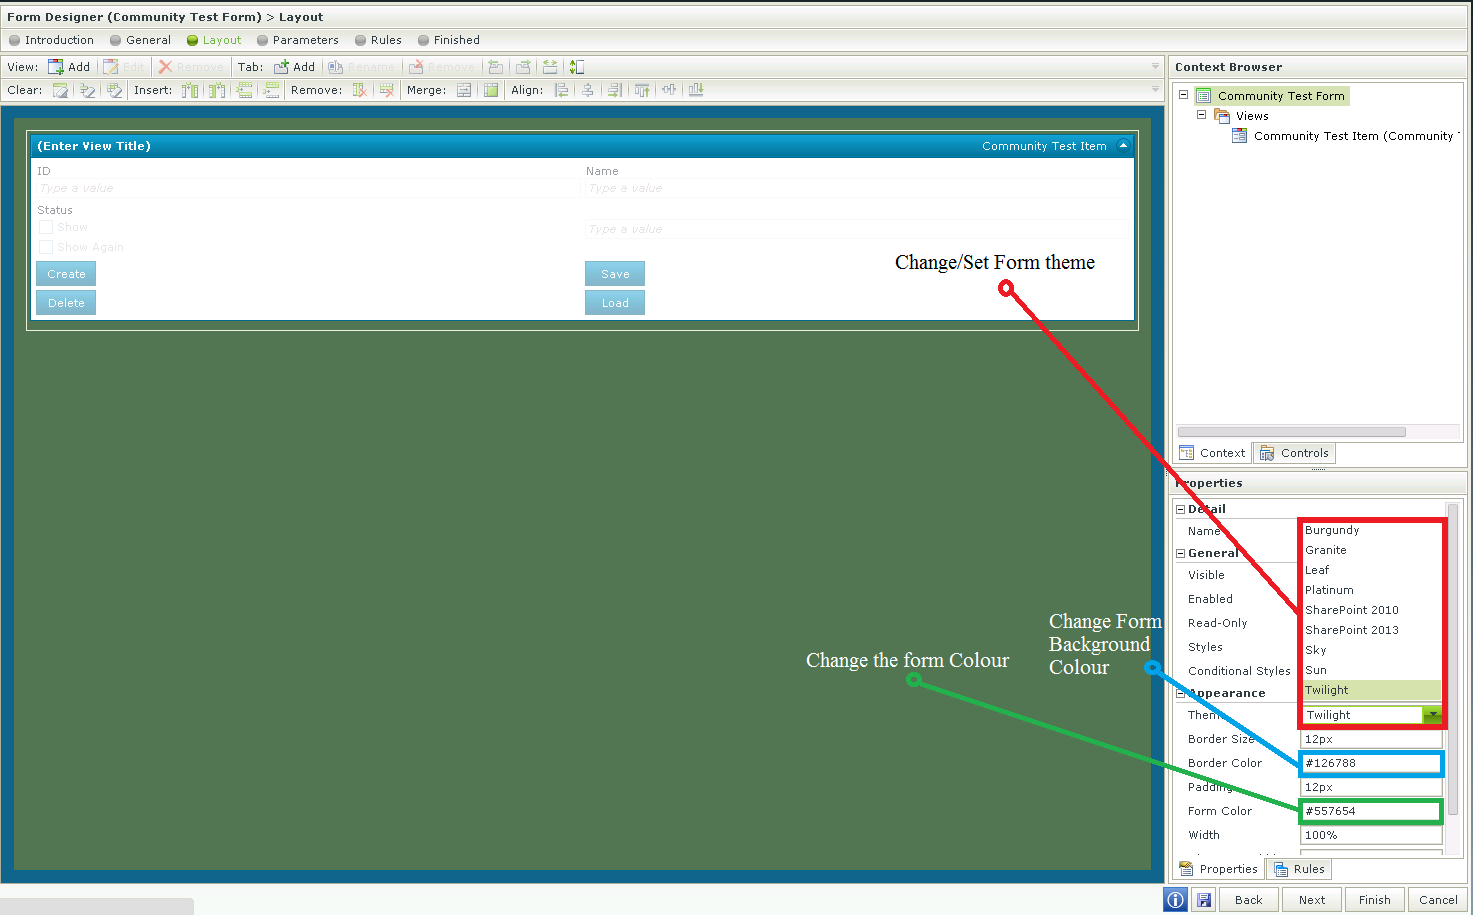This screenshot has height=915, width=1473.
Task: Insert row above icon
Action: pyautogui.click(x=244, y=90)
